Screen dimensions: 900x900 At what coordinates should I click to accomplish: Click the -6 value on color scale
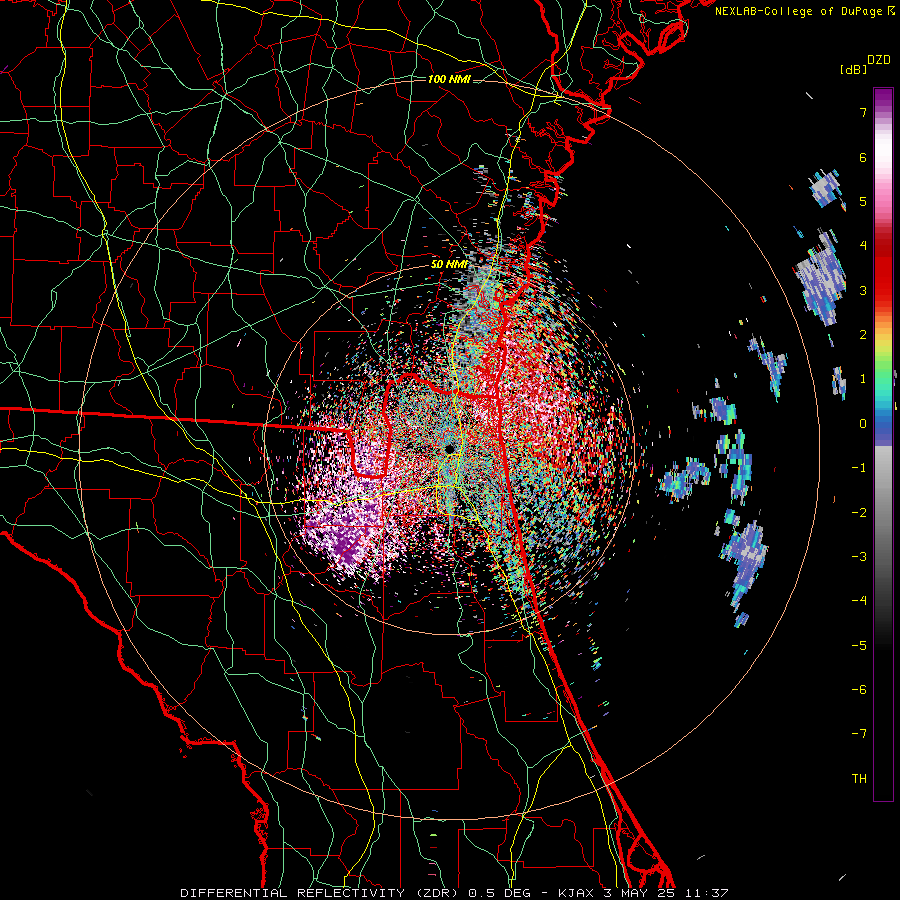(859, 690)
